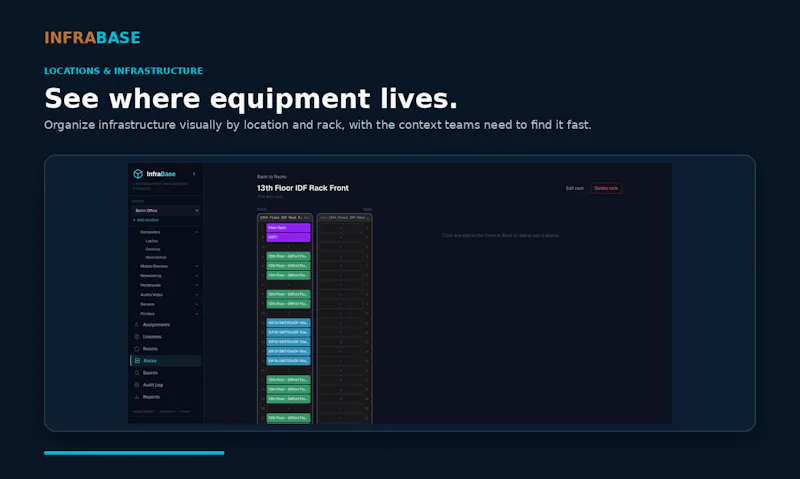Select Workstation under Computers
800x479 pixels.
coord(156,257)
